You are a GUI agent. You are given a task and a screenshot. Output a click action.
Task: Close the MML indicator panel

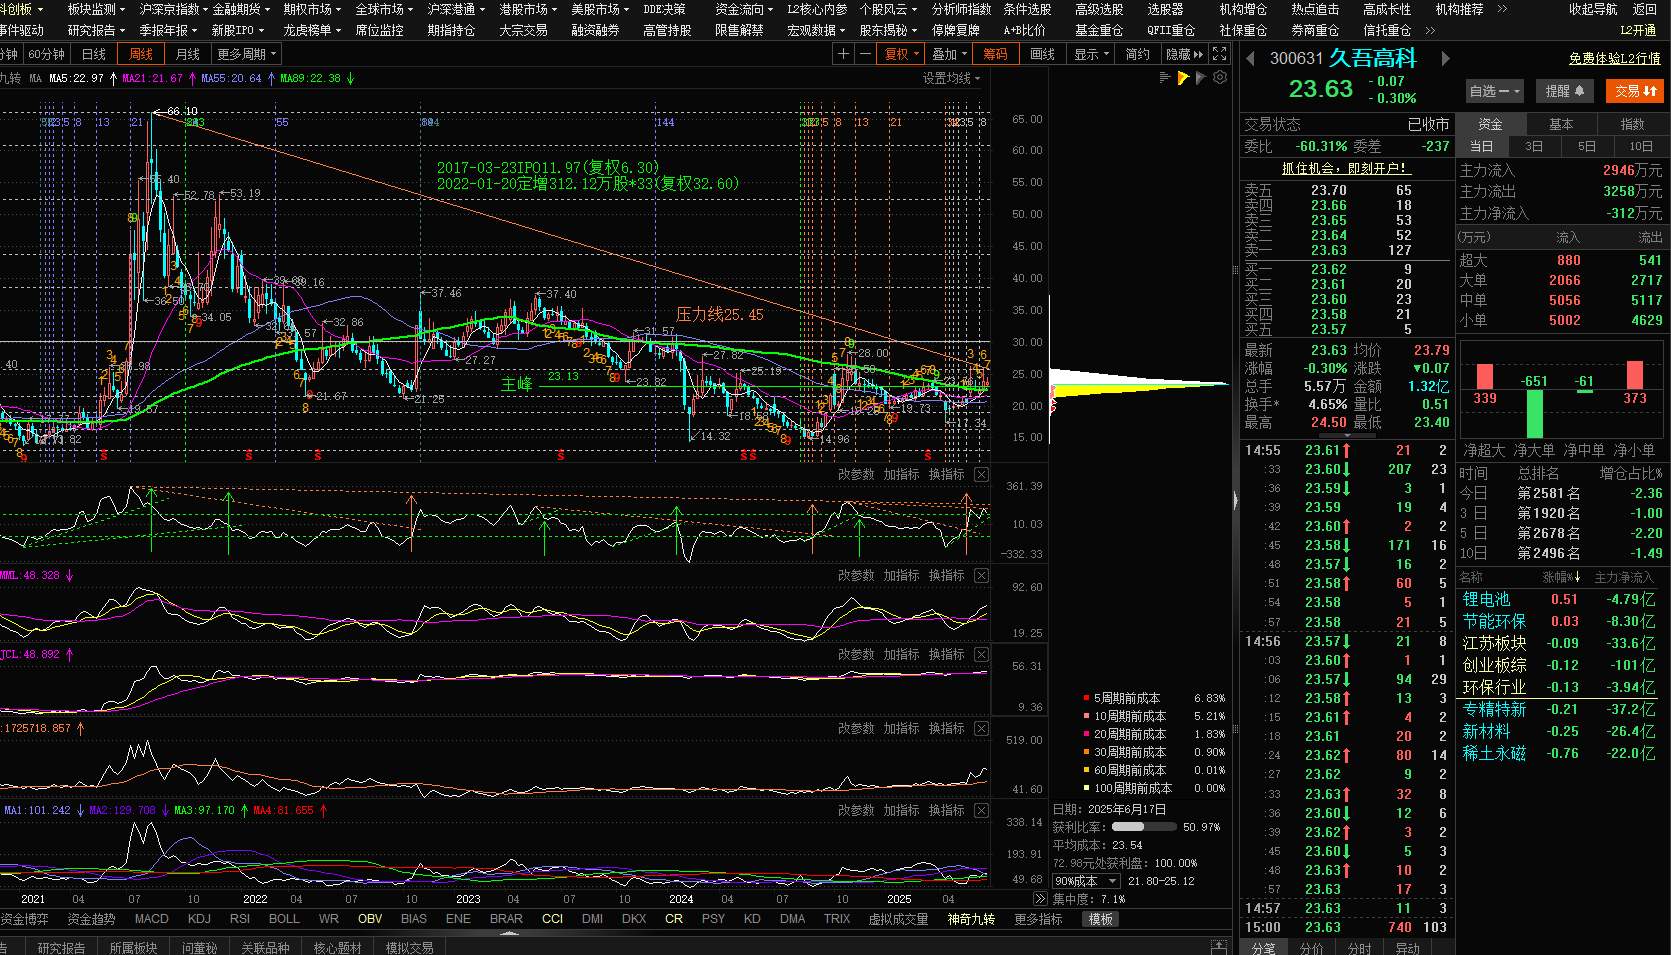tap(982, 575)
